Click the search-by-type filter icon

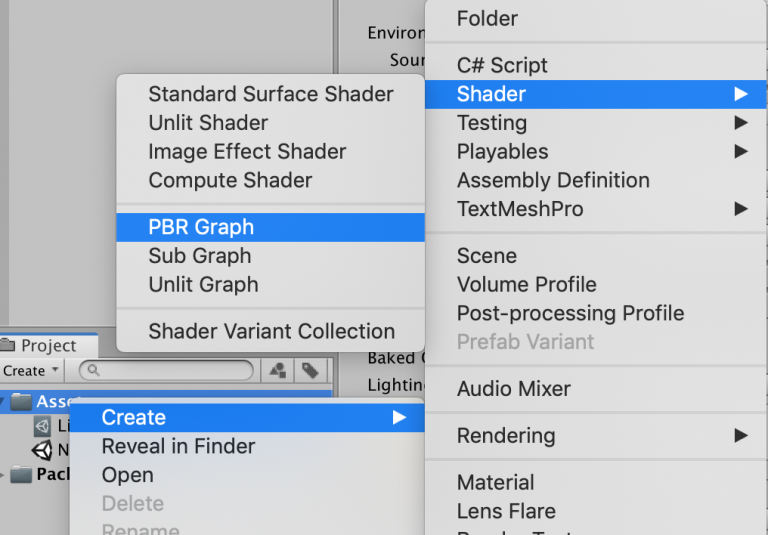(x=278, y=370)
